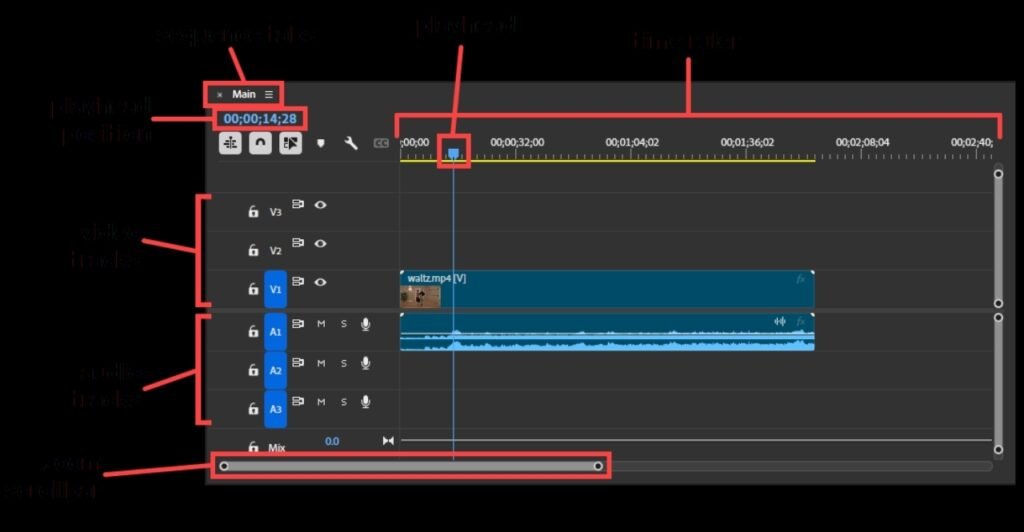This screenshot has height=532, width=1024.
Task: Select the Main sequence tab
Action: [x=243, y=94]
